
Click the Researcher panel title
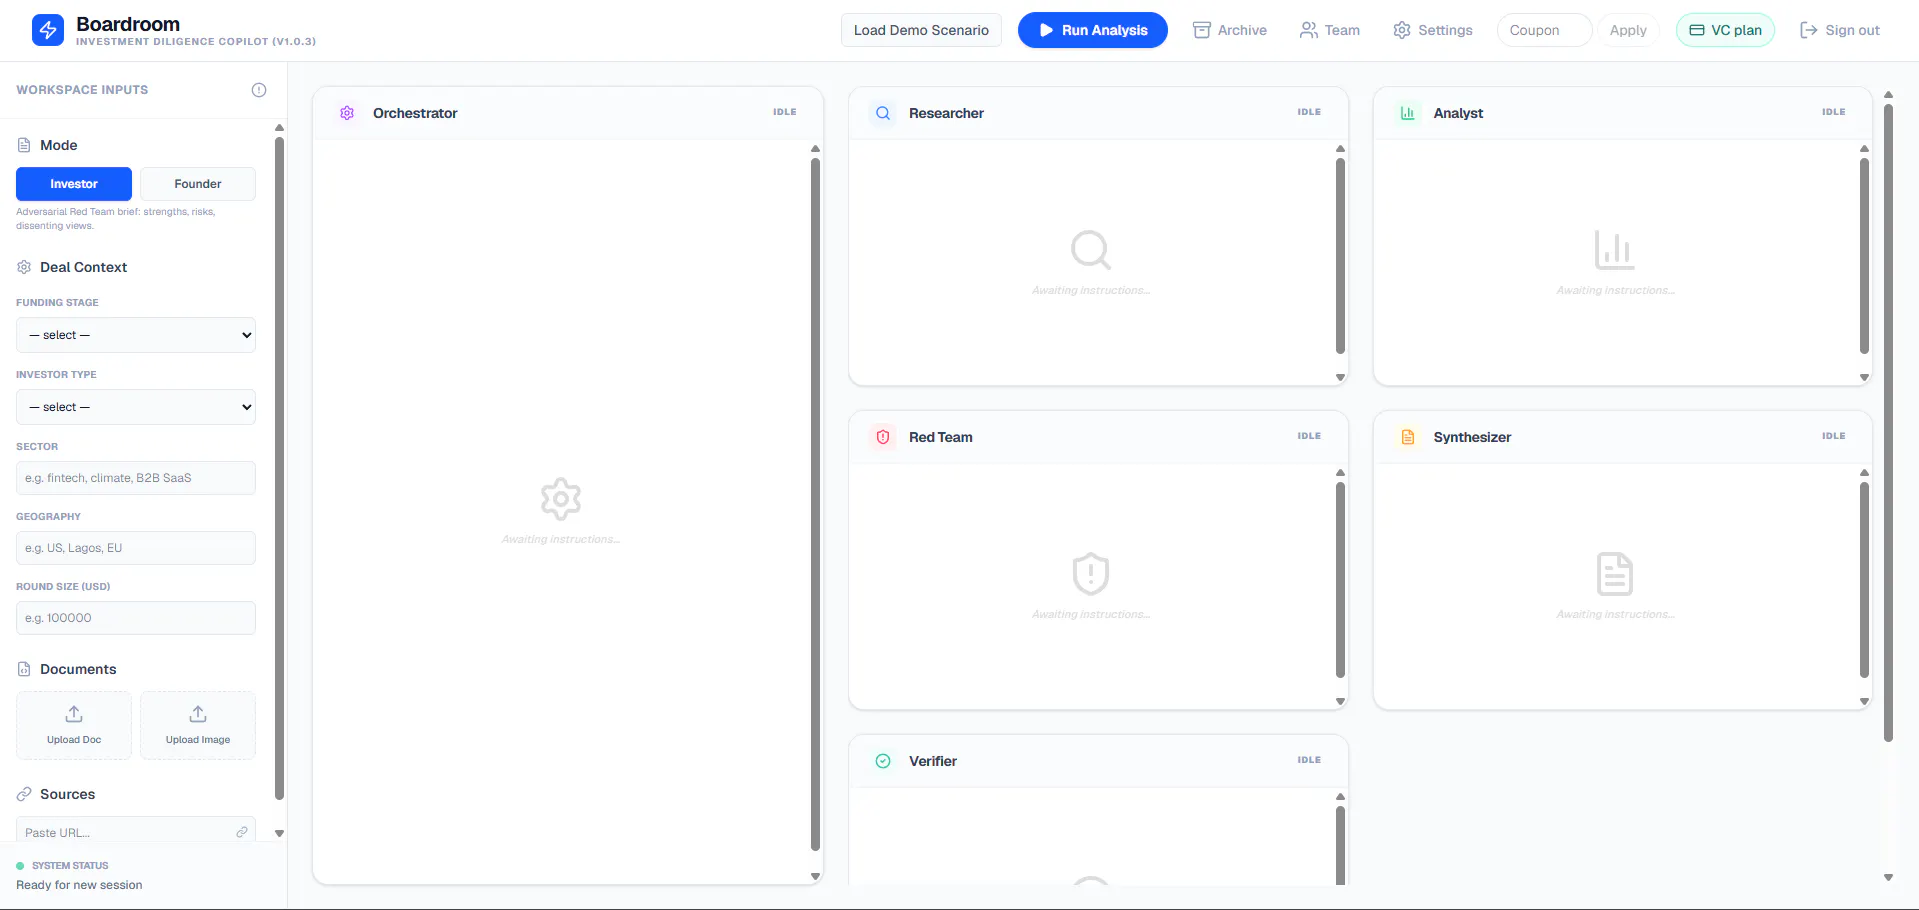pyautogui.click(x=946, y=113)
